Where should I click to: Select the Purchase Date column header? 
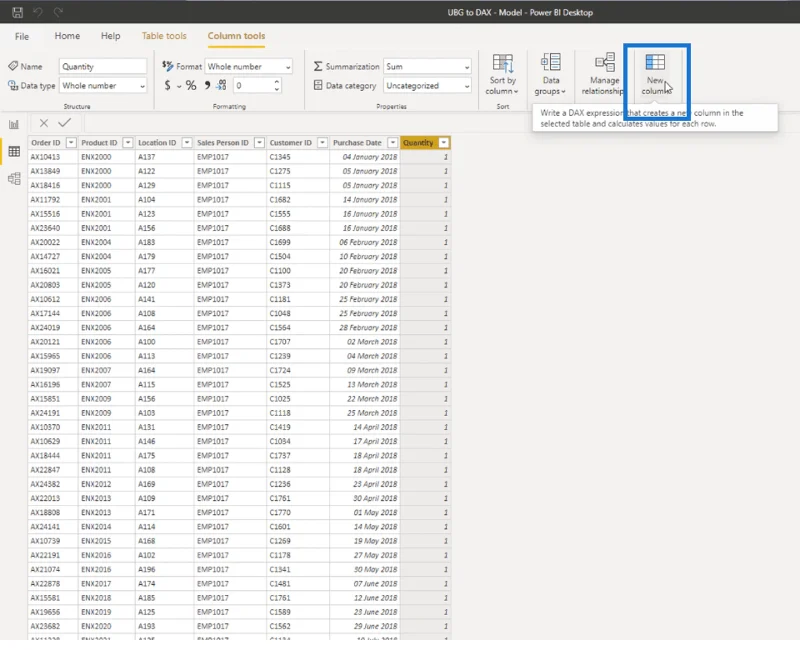357,143
